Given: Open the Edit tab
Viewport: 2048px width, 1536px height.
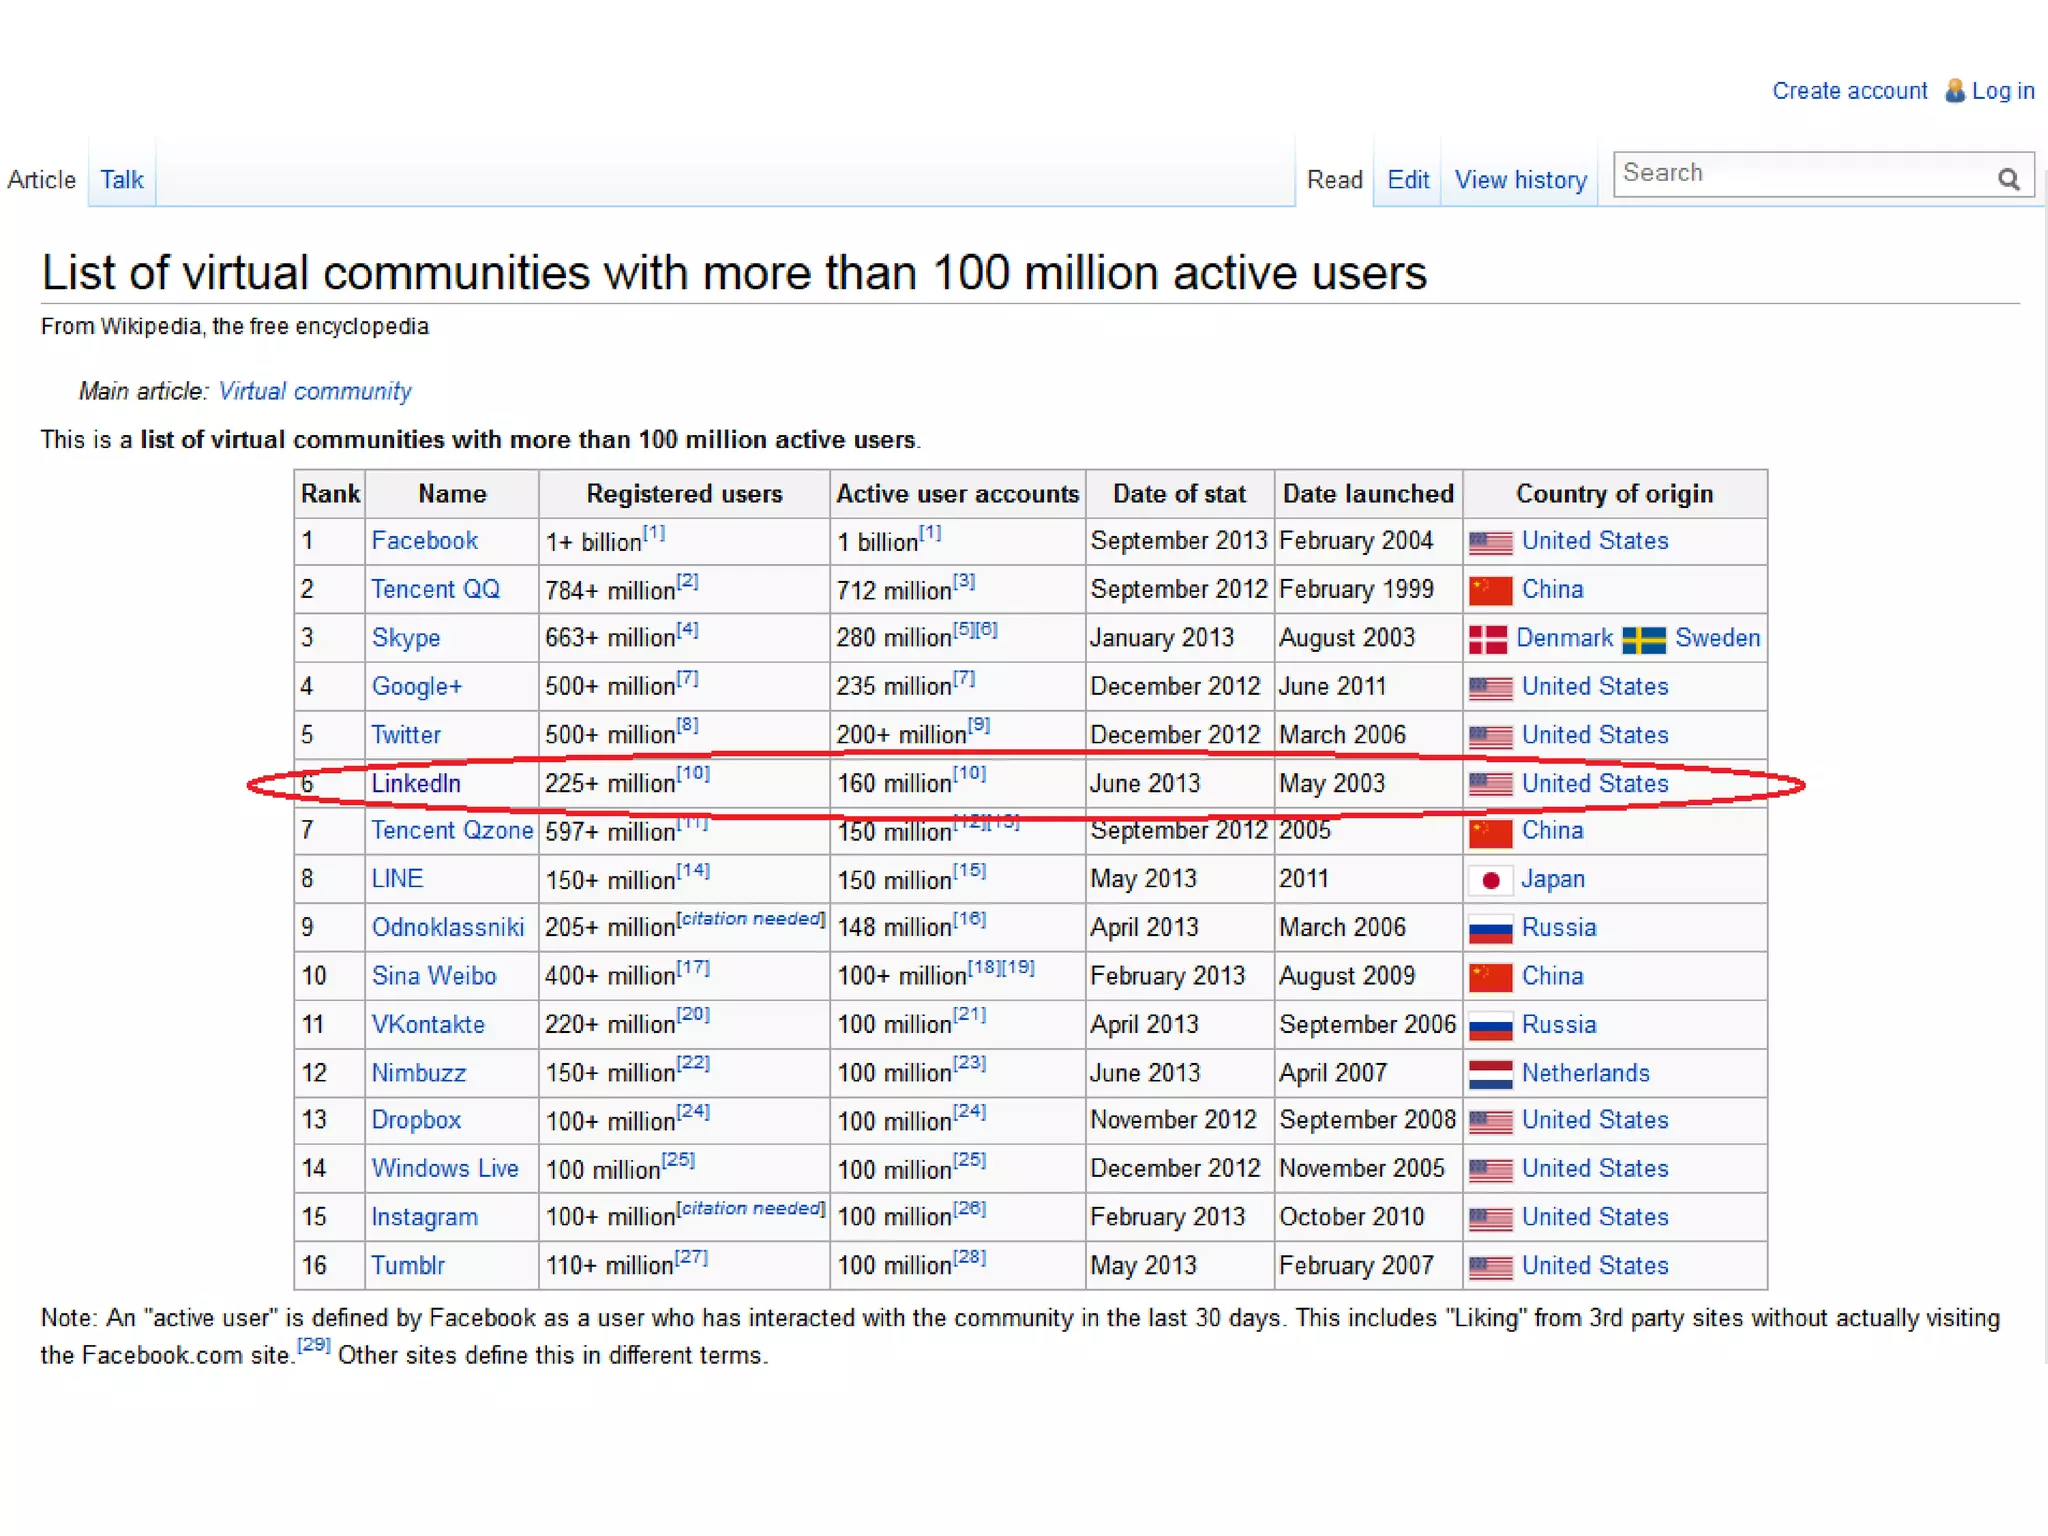Looking at the screenshot, I should click(x=1407, y=180).
